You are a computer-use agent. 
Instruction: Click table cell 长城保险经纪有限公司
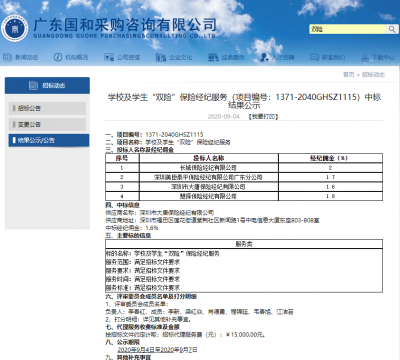[208, 168]
